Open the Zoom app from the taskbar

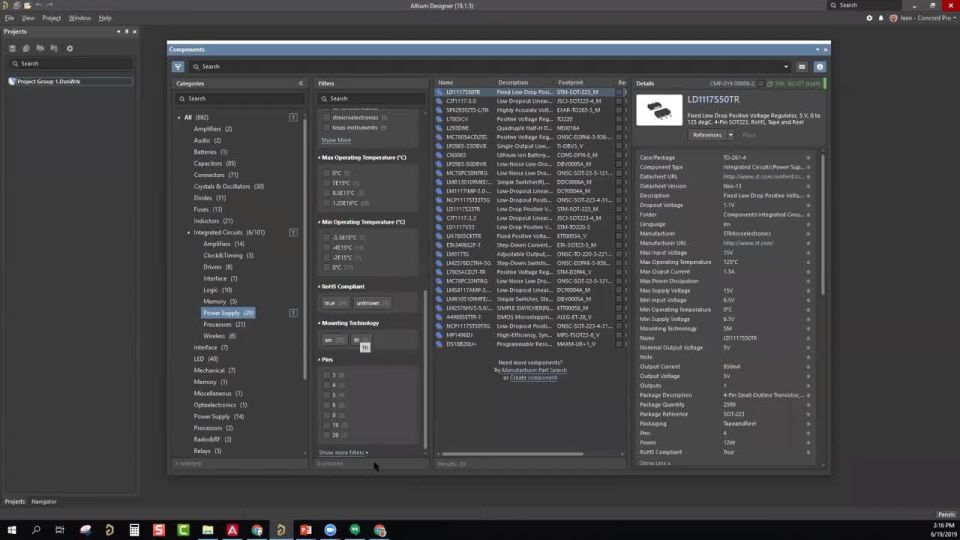pyautogui.click(x=330, y=530)
